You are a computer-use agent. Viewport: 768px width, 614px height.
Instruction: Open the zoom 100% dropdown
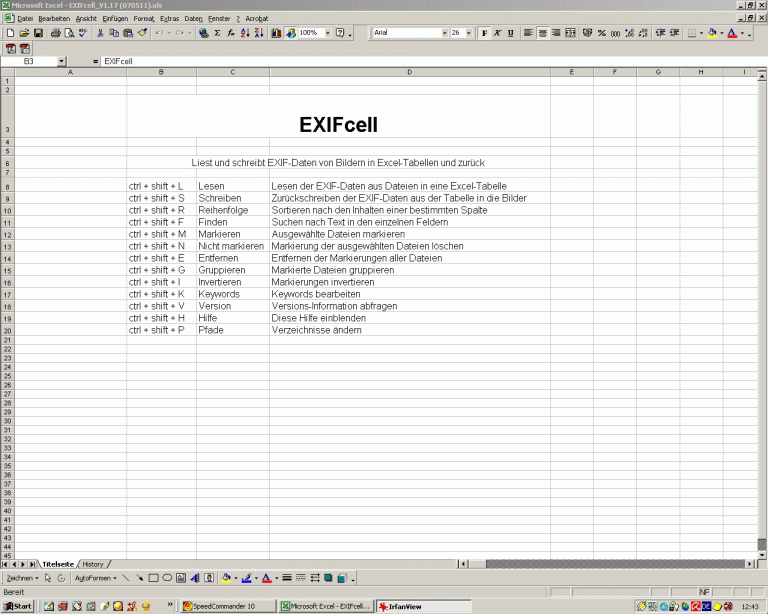328,33
